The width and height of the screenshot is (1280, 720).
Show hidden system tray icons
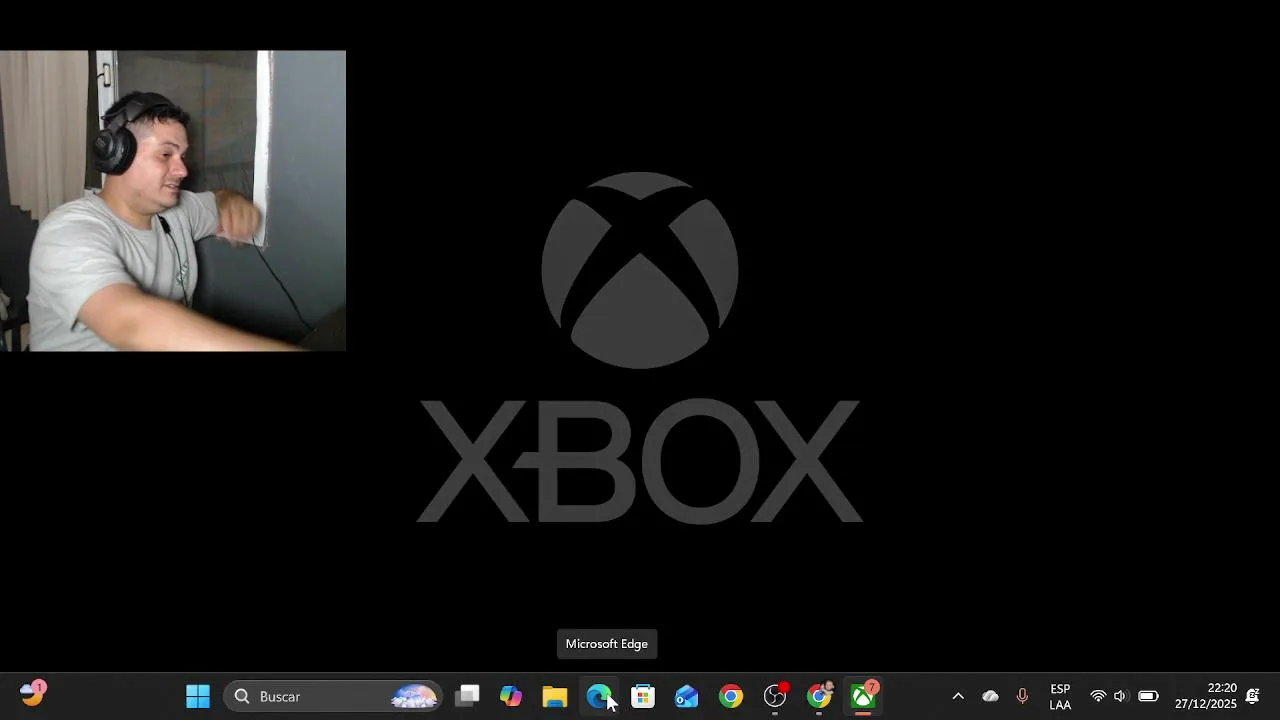point(958,696)
